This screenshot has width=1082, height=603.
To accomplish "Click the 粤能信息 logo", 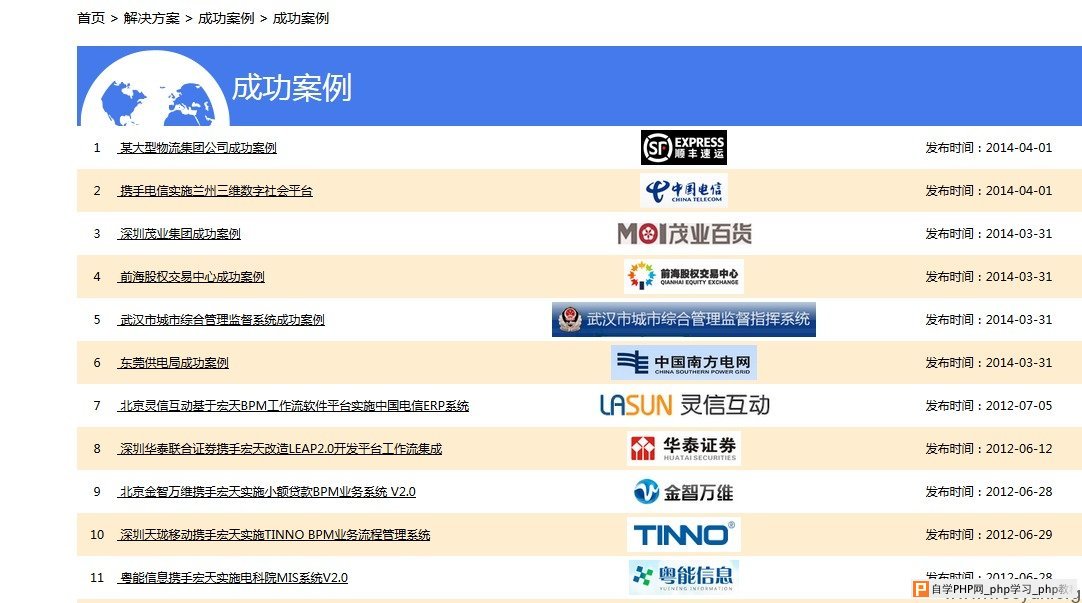I will (x=684, y=577).
